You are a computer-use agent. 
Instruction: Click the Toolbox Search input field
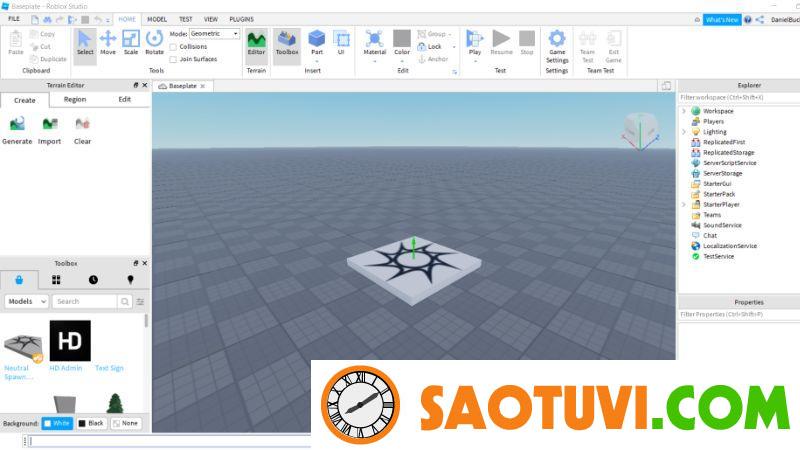tap(85, 302)
